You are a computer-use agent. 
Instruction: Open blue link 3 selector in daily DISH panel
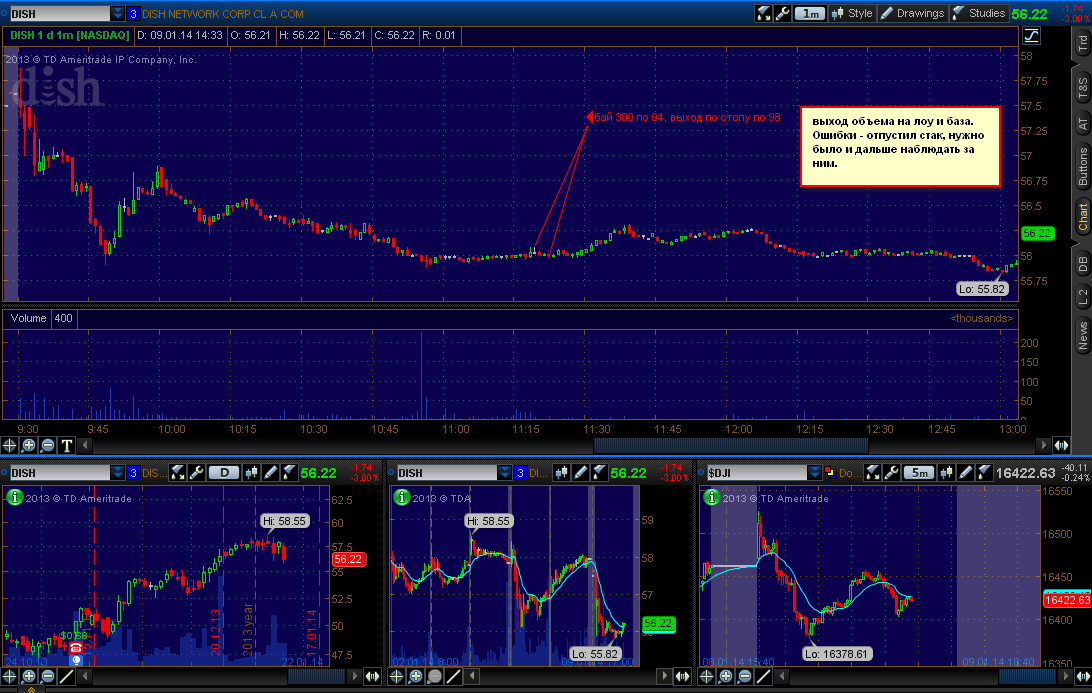coord(133,473)
